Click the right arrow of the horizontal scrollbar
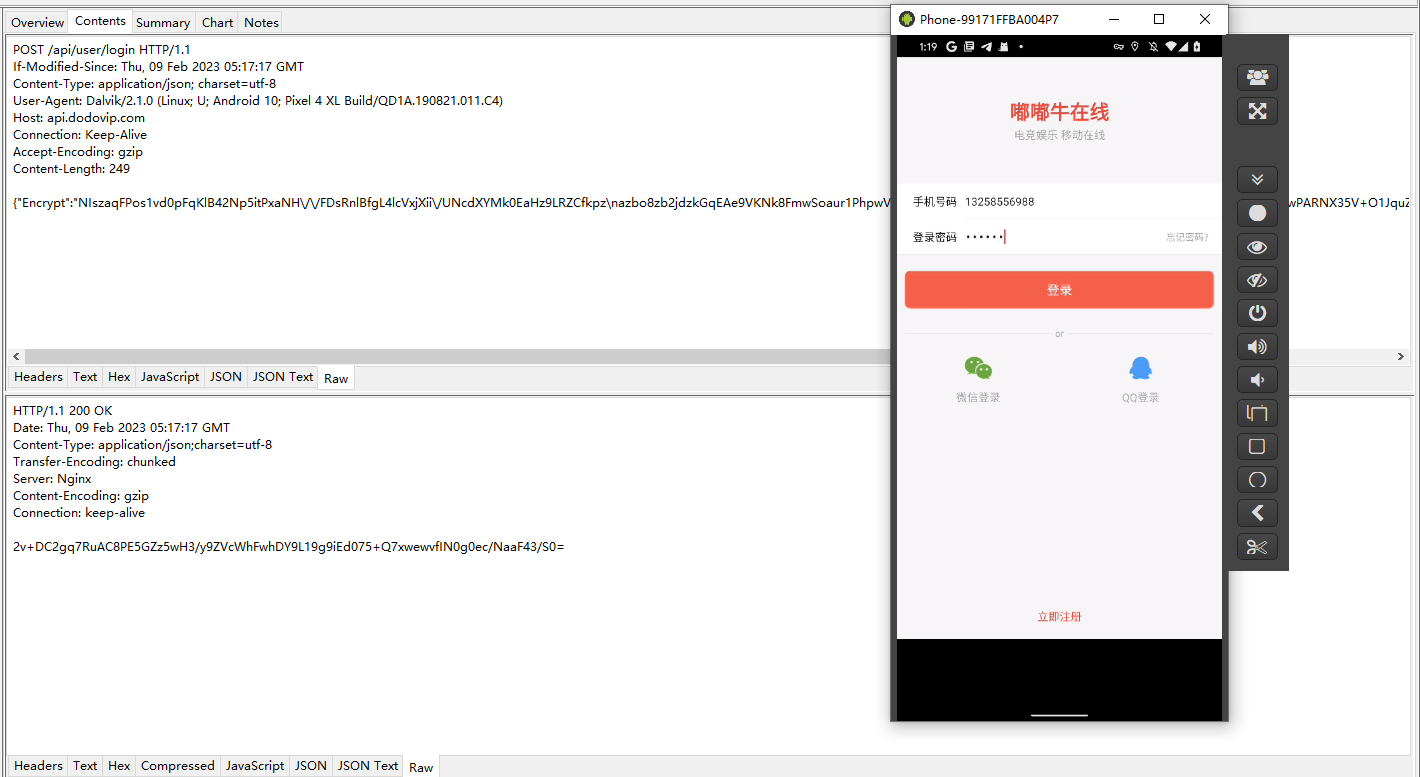Screen dimensions: 1420x777 1401,357
